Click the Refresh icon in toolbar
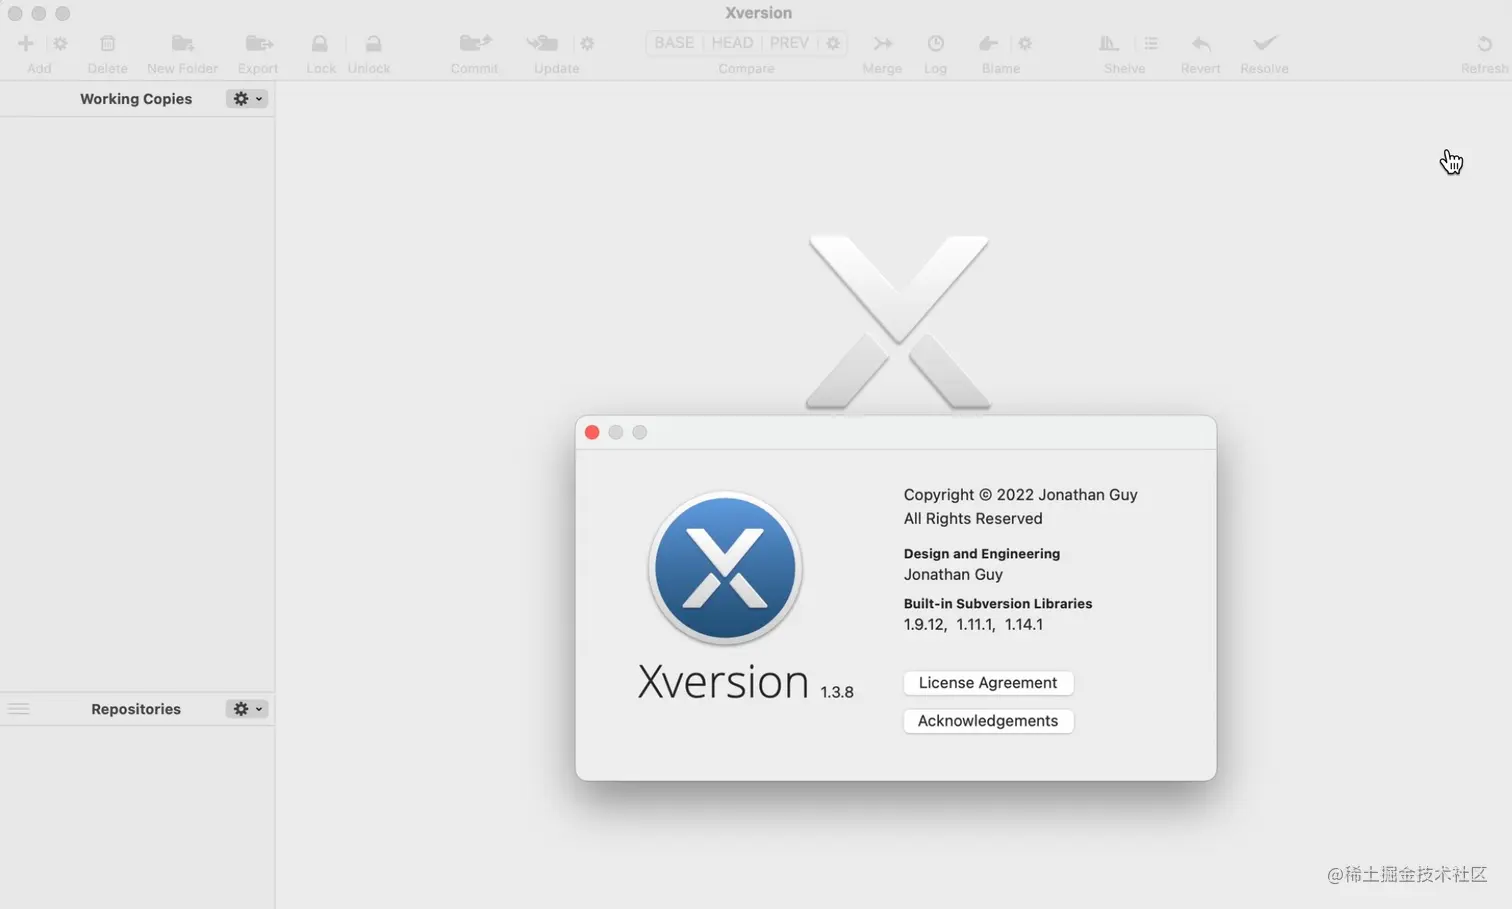 [1485, 43]
